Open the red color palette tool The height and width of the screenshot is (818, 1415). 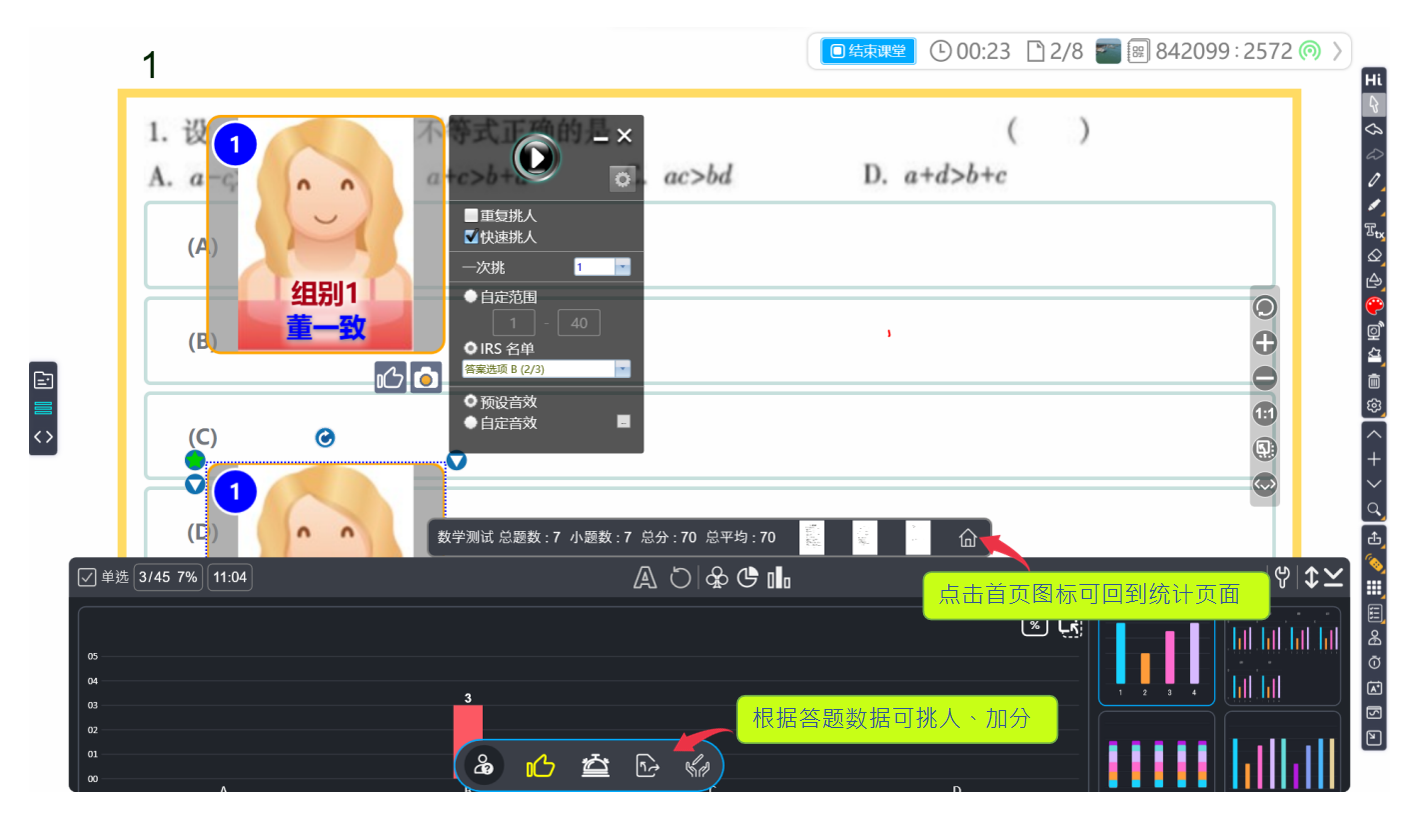[x=1374, y=306]
